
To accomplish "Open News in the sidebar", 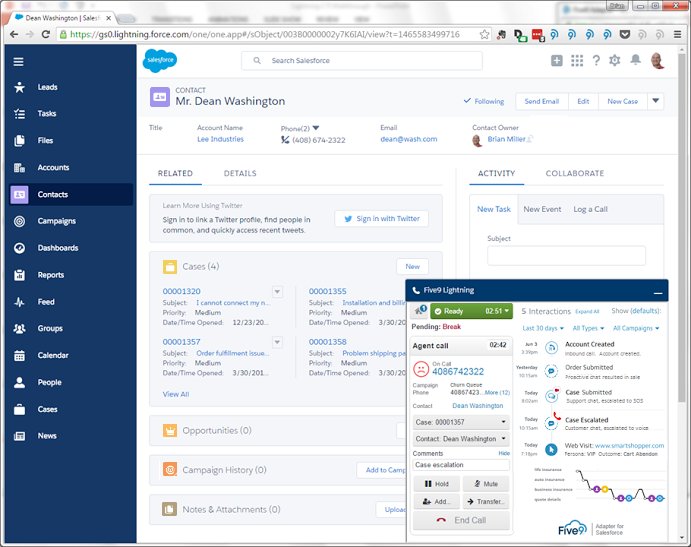I will [47, 436].
